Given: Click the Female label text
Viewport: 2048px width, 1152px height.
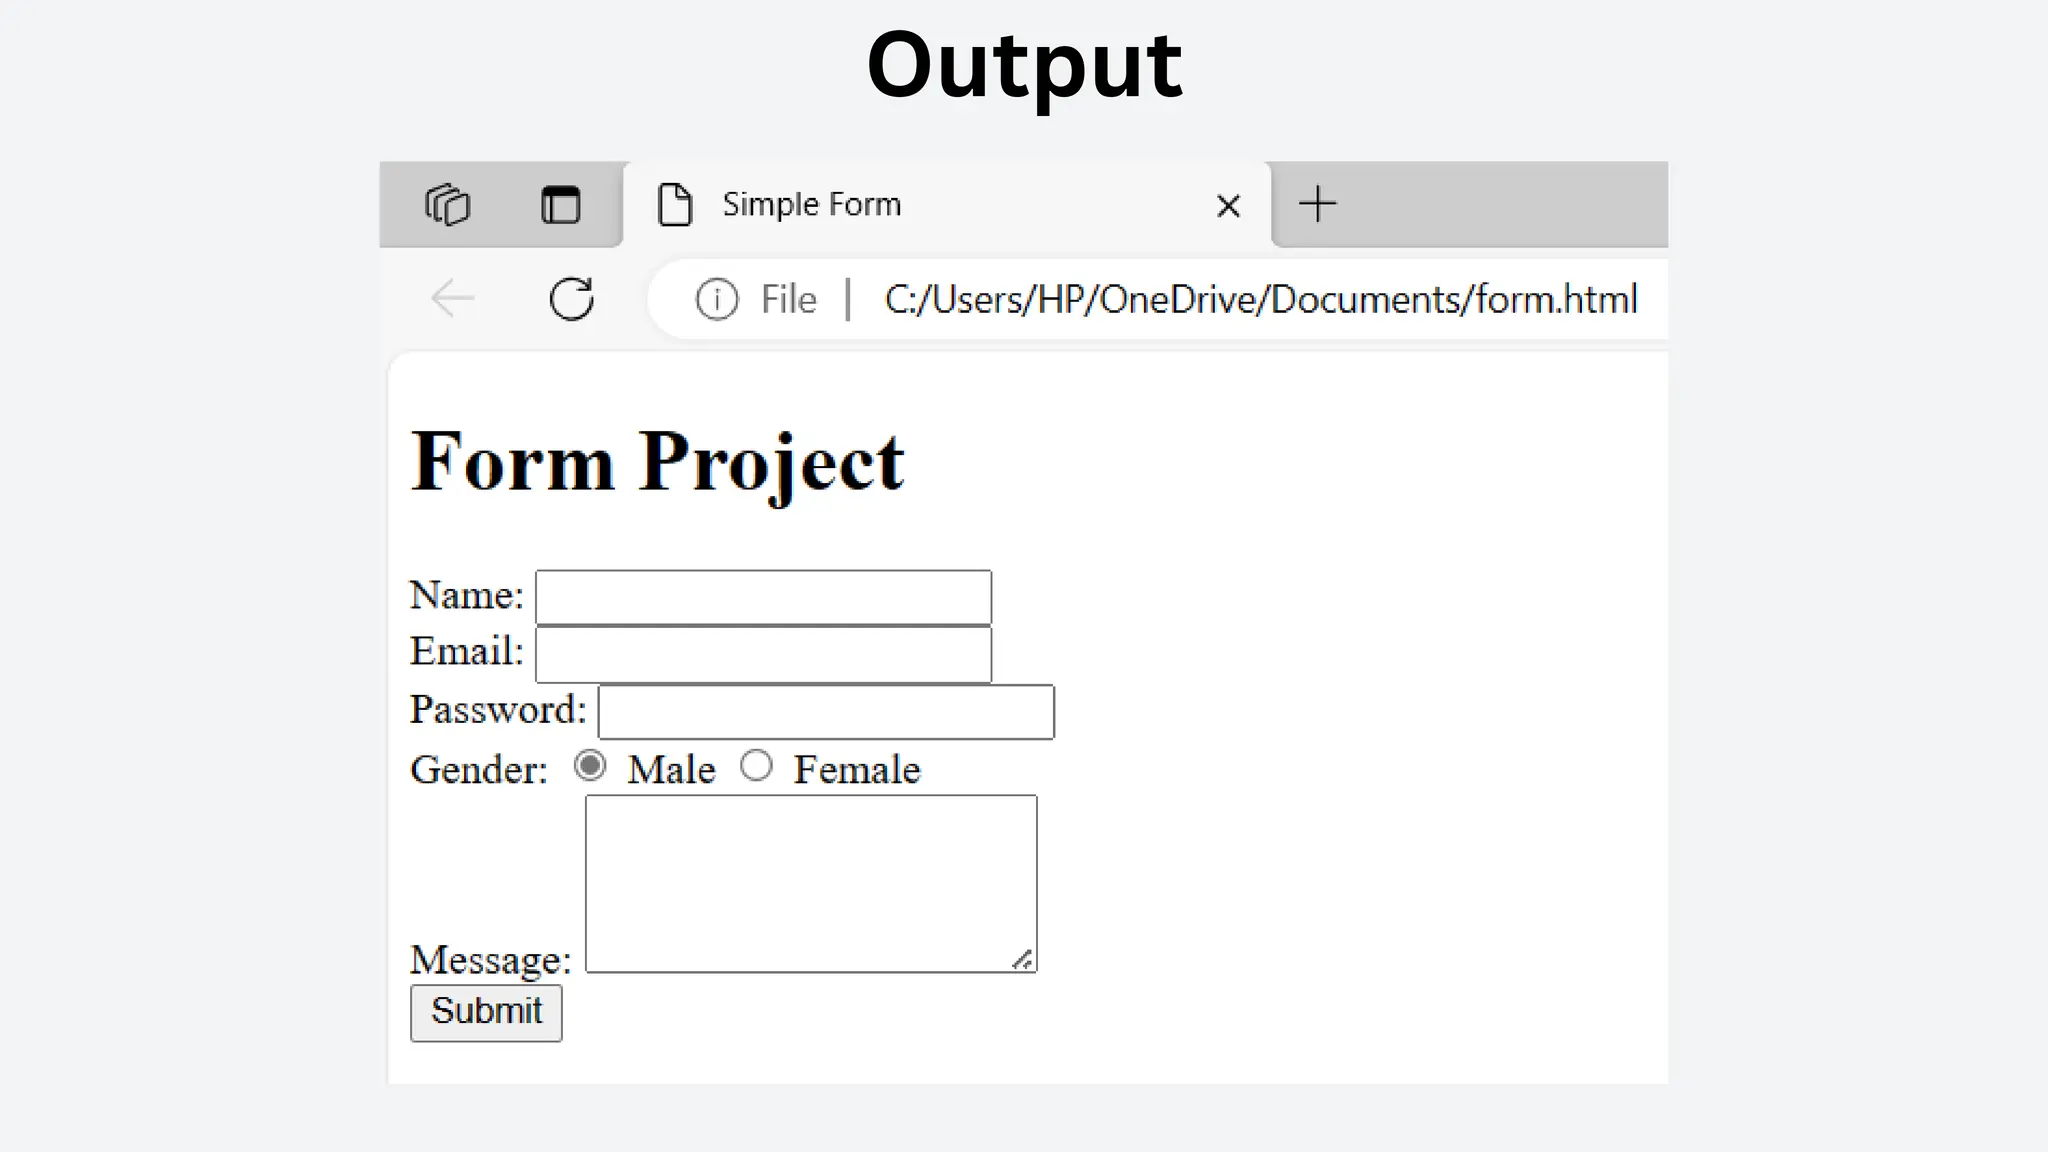Looking at the screenshot, I should click(x=857, y=770).
